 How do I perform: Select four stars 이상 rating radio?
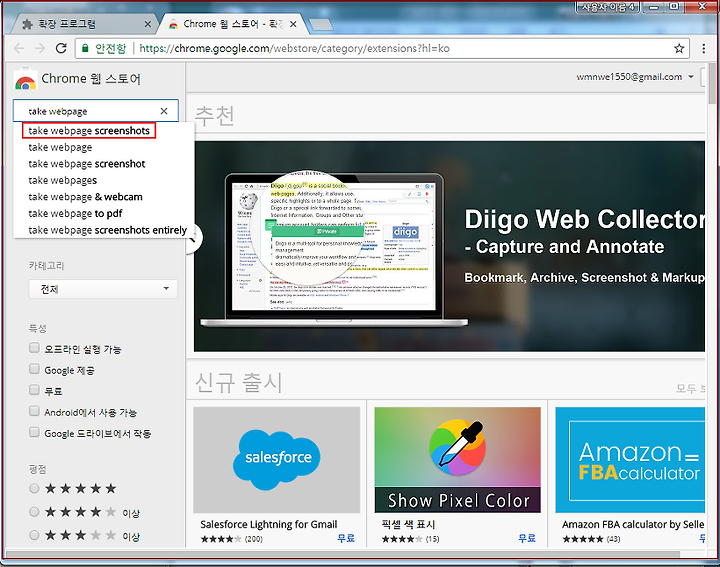[x=34, y=511]
